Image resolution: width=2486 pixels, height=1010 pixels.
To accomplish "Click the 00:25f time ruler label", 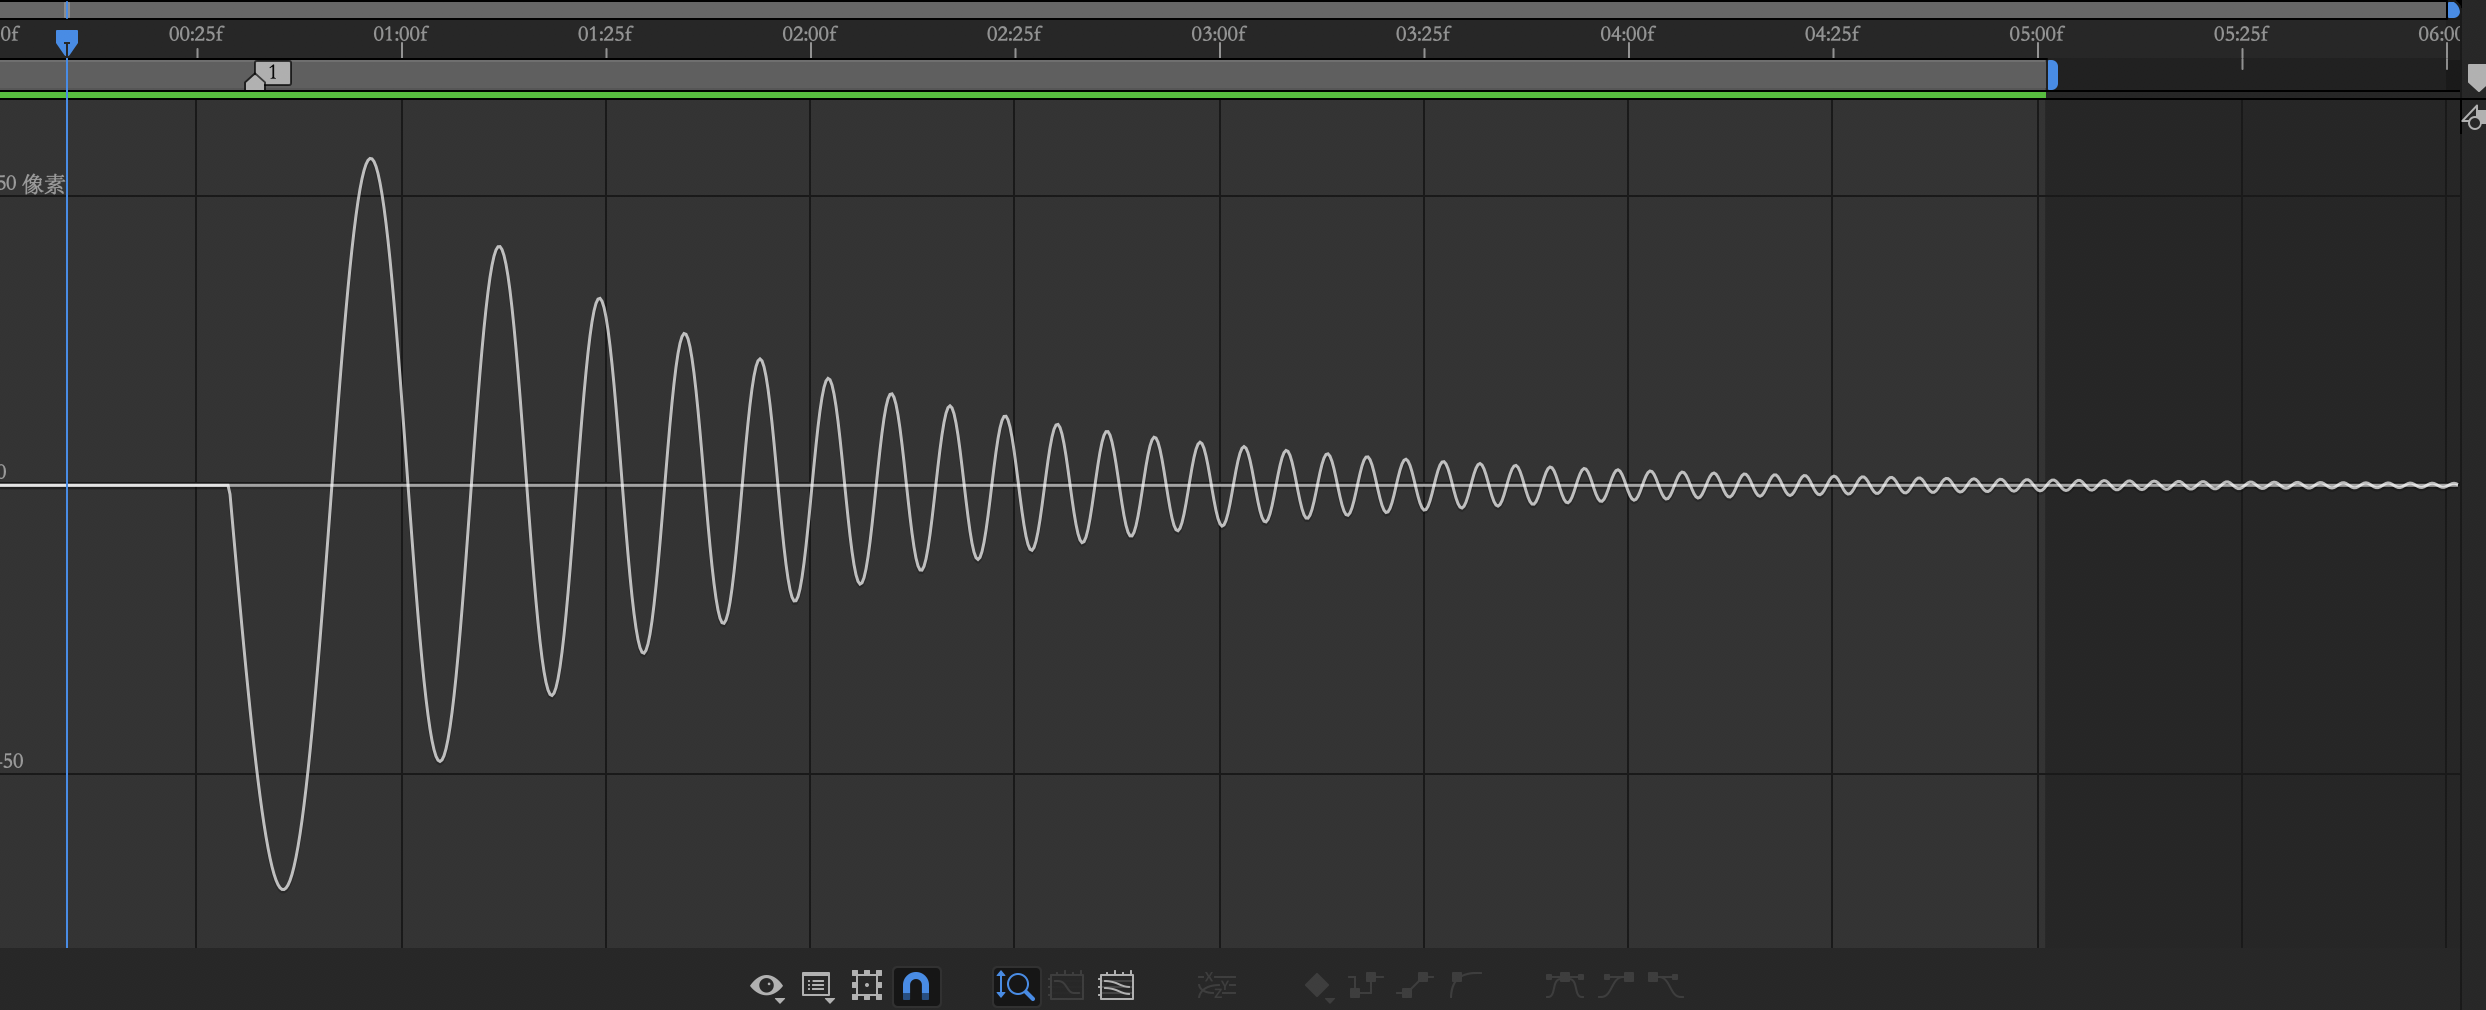I will pyautogui.click(x=196, y=34).
